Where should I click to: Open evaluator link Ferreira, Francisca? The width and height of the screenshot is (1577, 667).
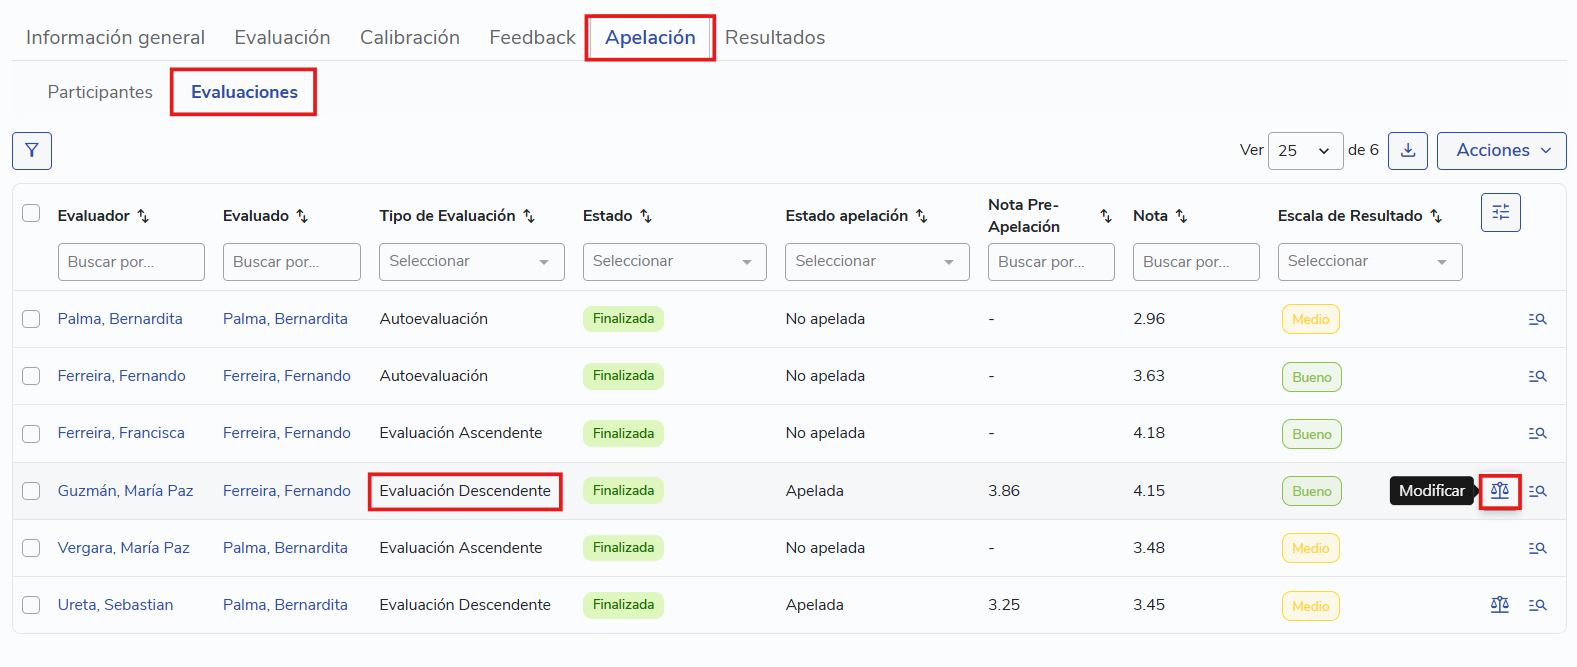pos(121,433)
